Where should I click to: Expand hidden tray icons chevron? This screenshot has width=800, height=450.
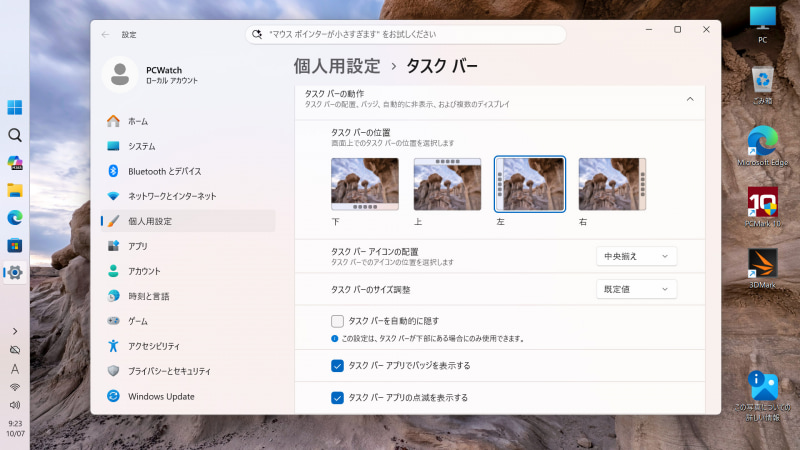[x=15, y=331]
